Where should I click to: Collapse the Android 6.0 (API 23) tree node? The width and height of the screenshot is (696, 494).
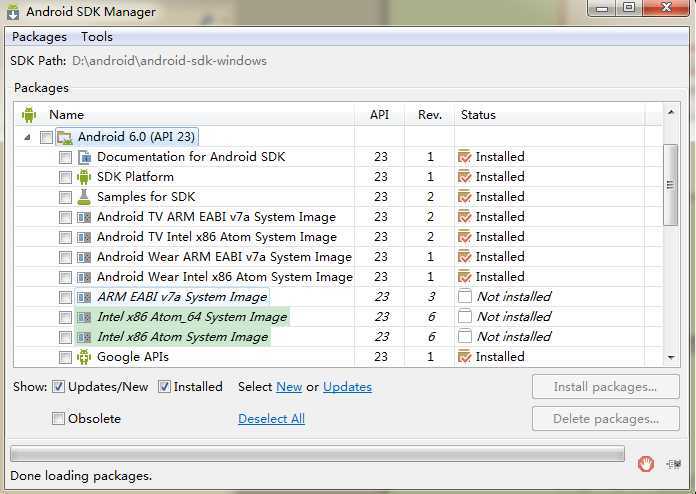coord(28,138)
